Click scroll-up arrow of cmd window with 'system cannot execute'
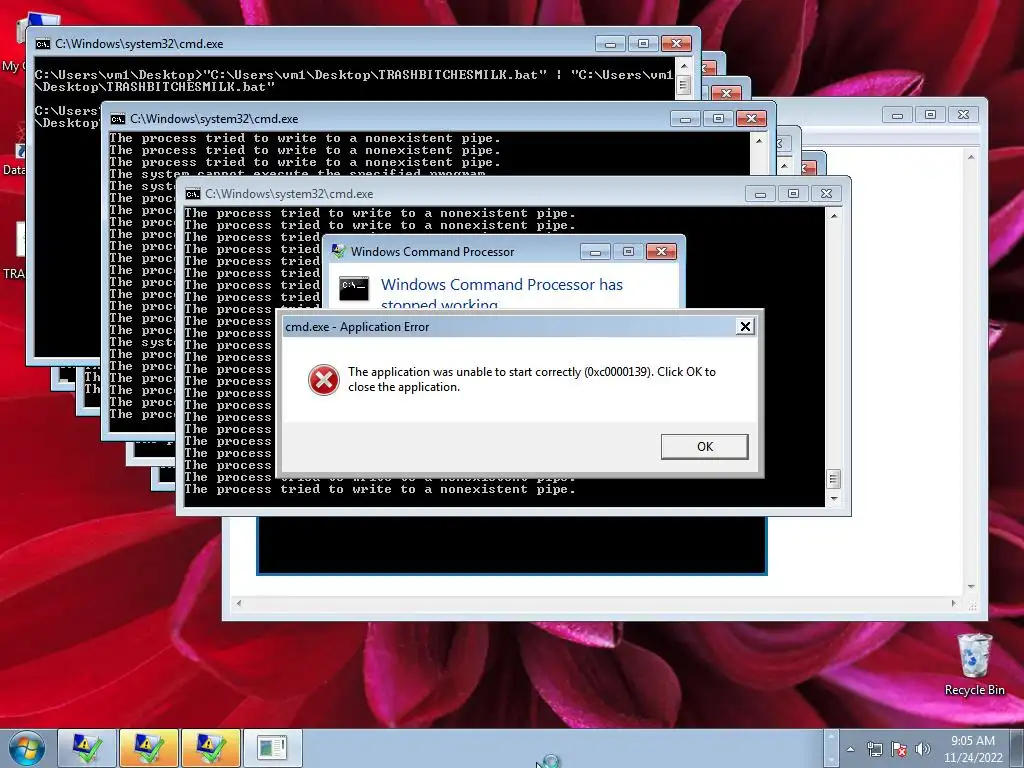 pos(759,140)
